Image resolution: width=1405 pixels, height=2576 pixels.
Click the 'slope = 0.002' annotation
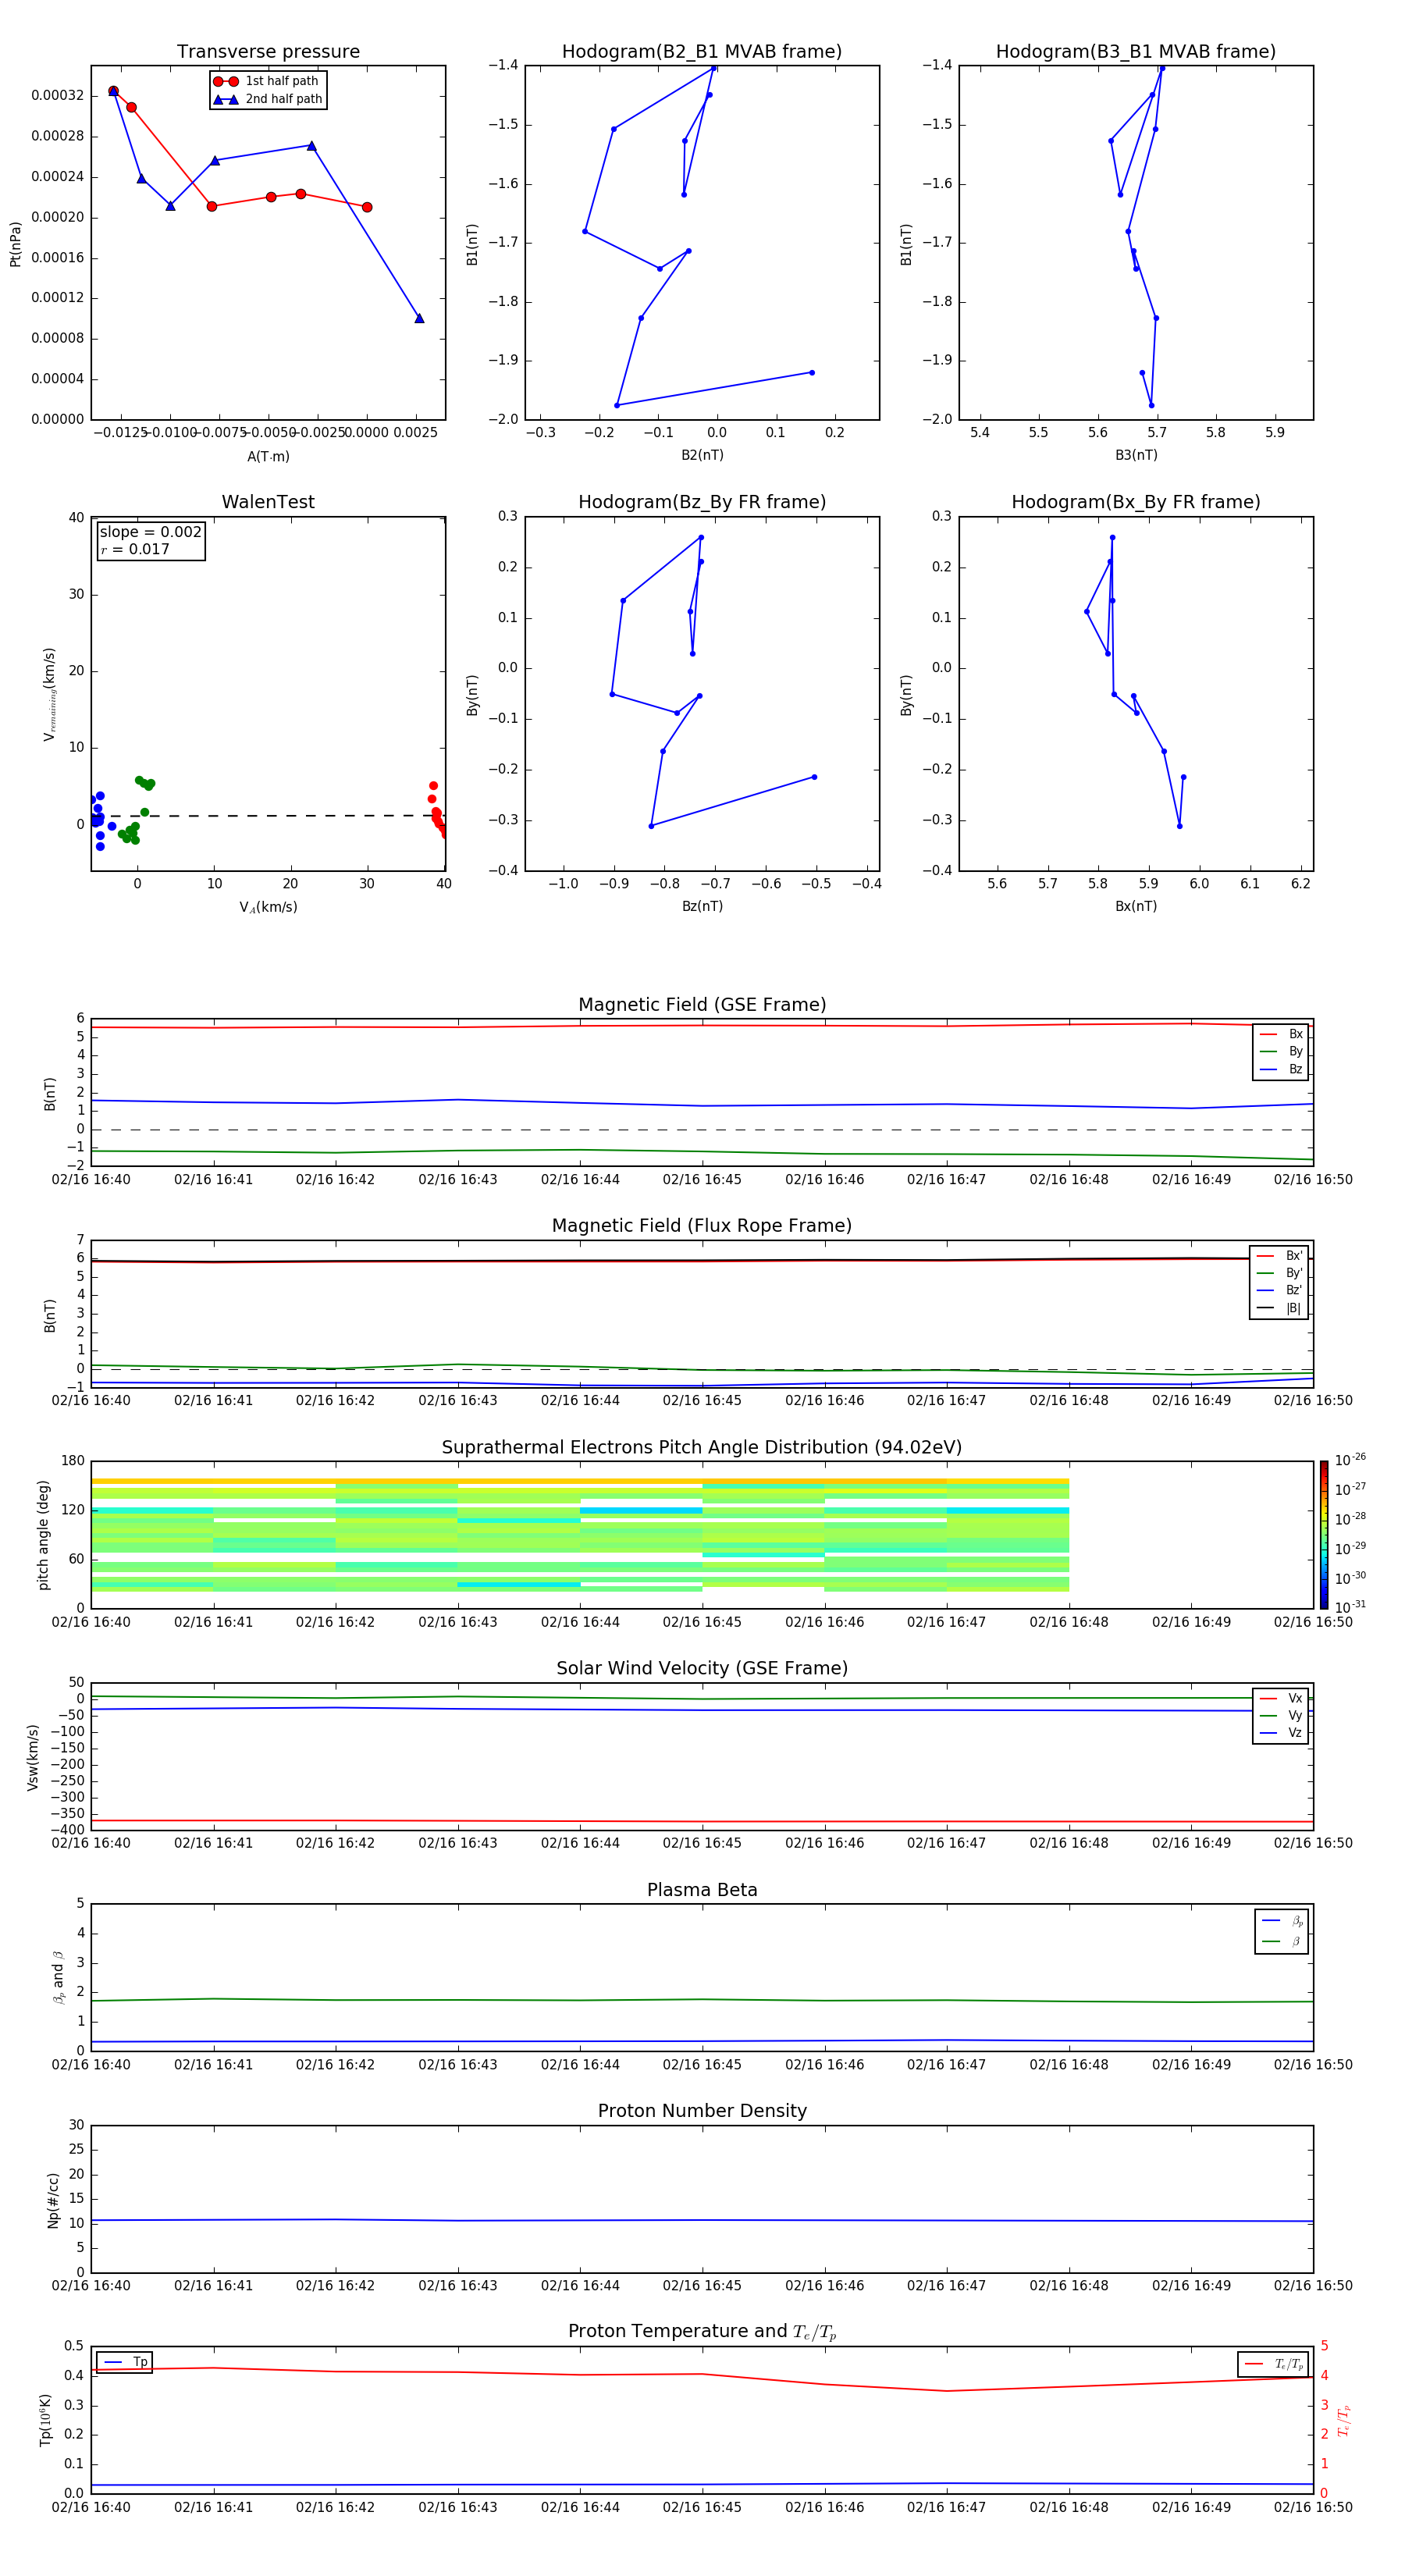(x=150, y=532)
